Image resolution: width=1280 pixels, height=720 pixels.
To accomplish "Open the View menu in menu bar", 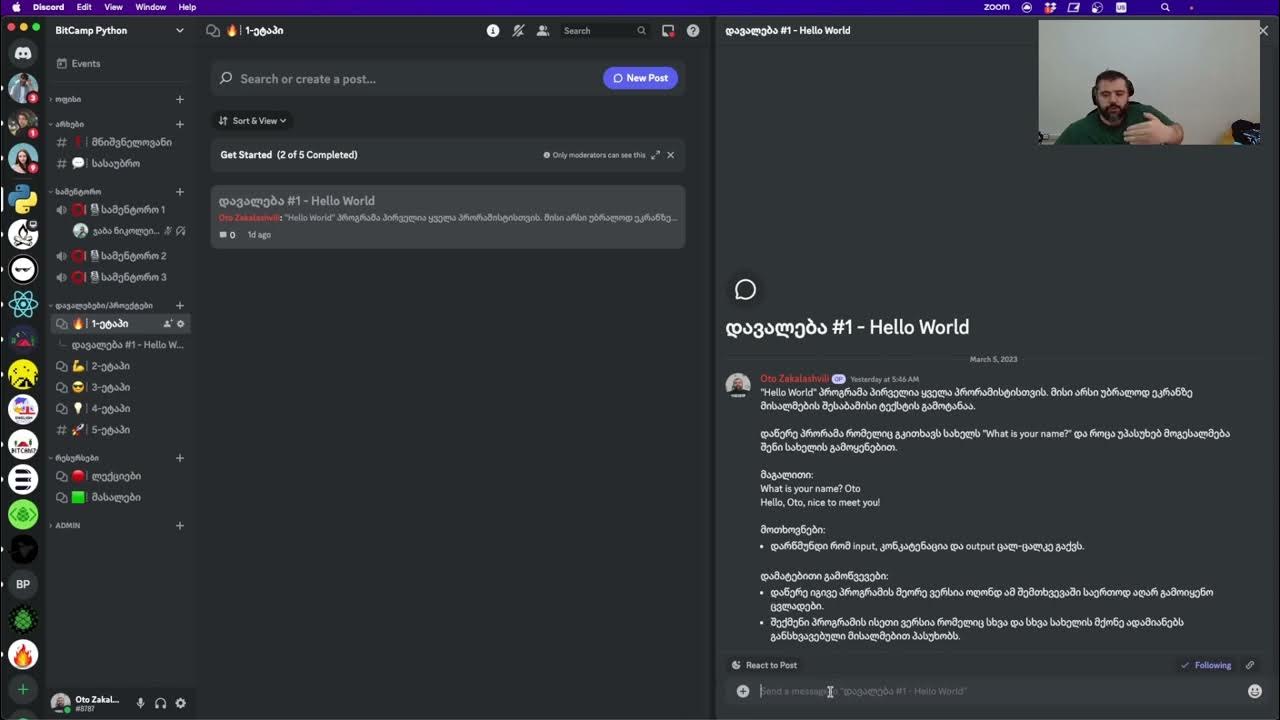I will point(113,7).
